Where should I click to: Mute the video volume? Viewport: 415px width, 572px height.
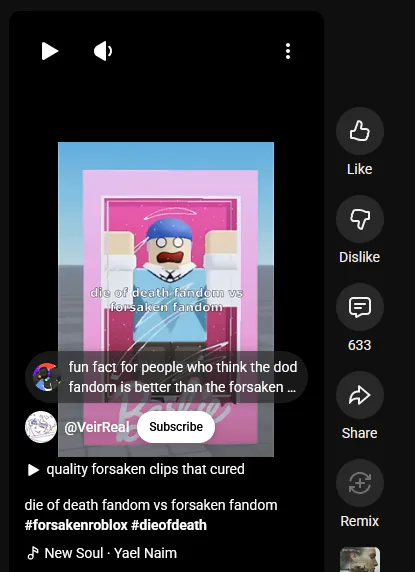(x=103, y=51)
